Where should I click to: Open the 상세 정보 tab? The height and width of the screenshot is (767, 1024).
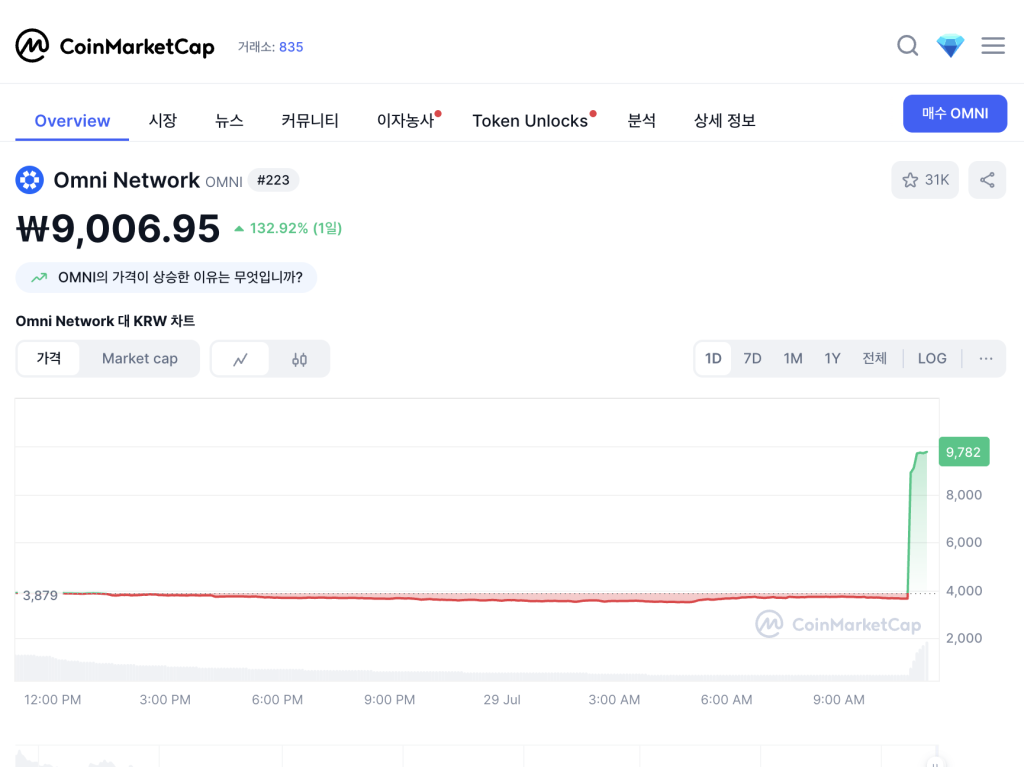point(724,121)
